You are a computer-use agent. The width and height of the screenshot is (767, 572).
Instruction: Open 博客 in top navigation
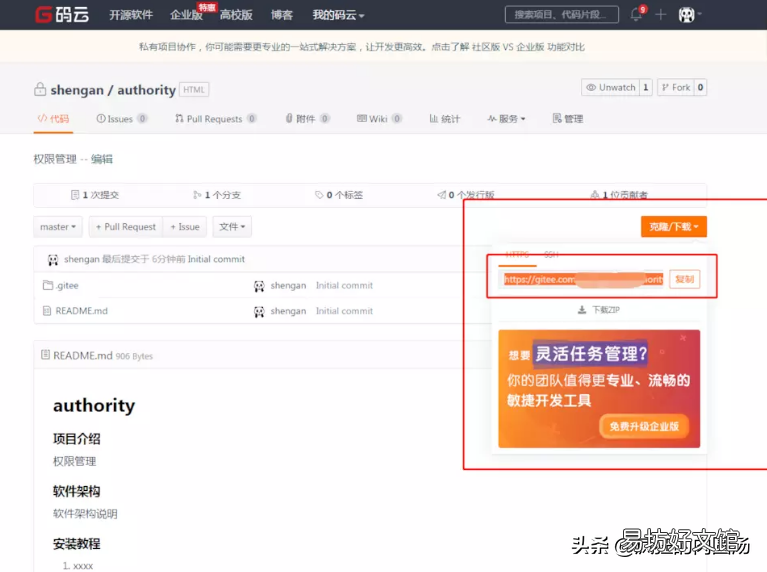(x=282, y=15)
